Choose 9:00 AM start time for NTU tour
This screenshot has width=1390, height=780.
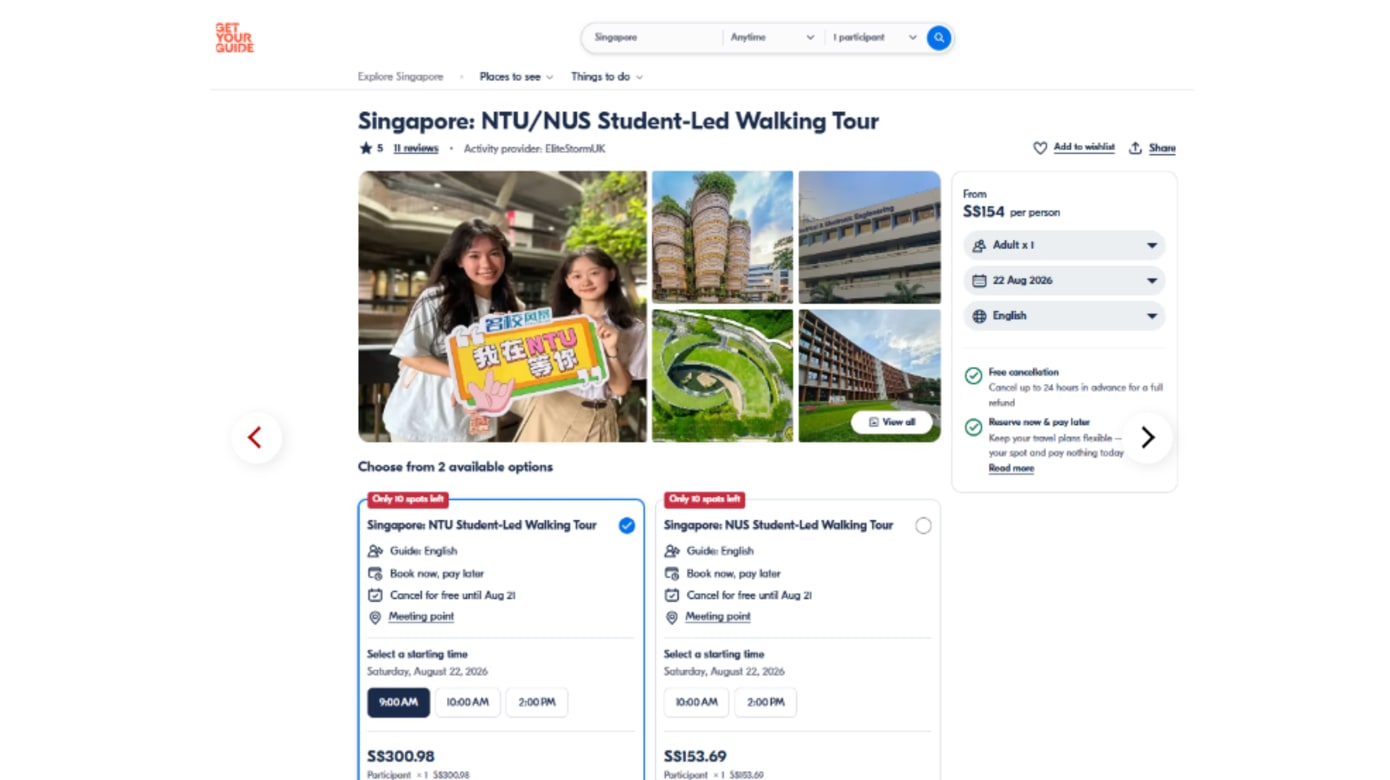click(x=398, y=702)
